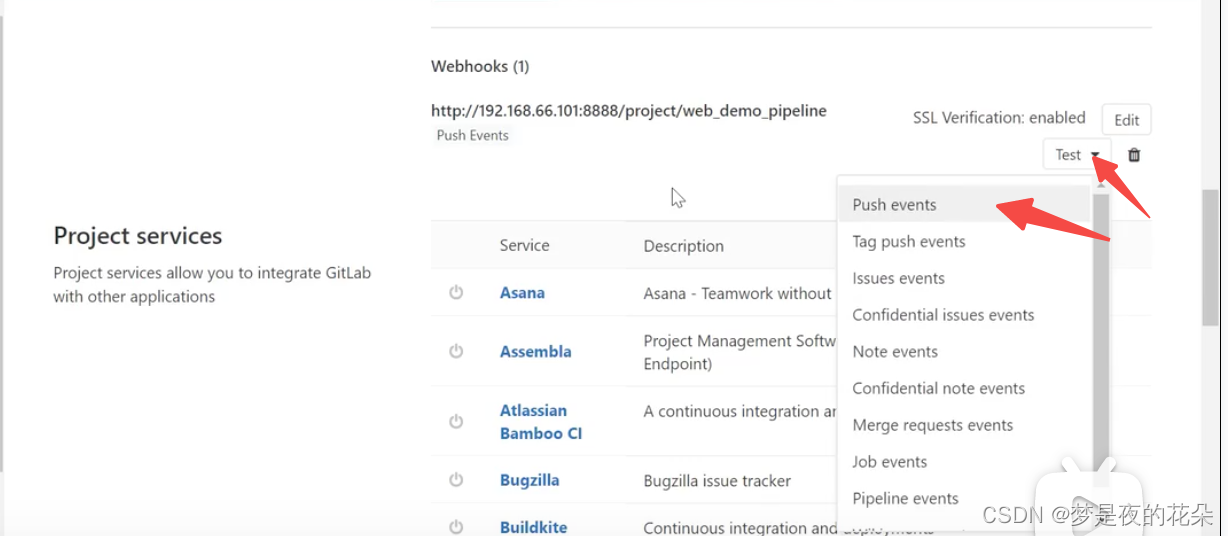Open the Asana service link

[x=522, y=293]
